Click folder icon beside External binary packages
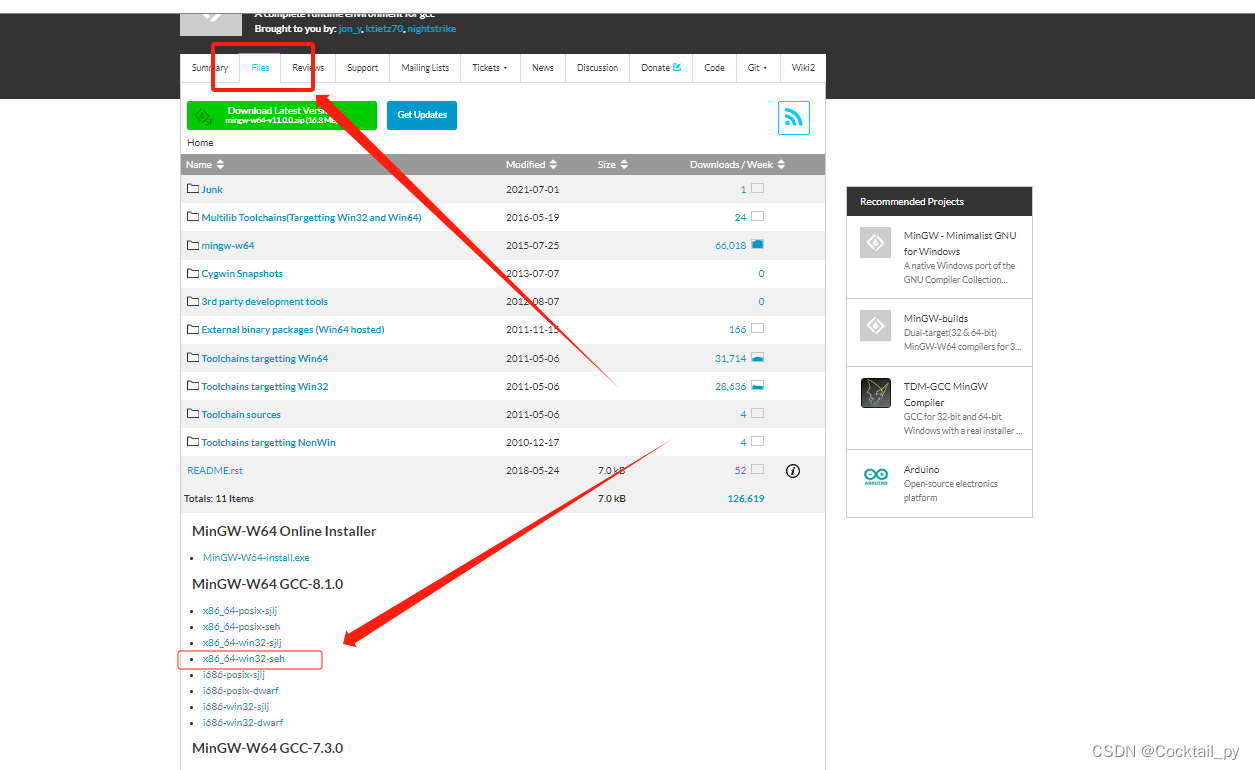Viewport: 1255px width, 770px height. point(193,328)
